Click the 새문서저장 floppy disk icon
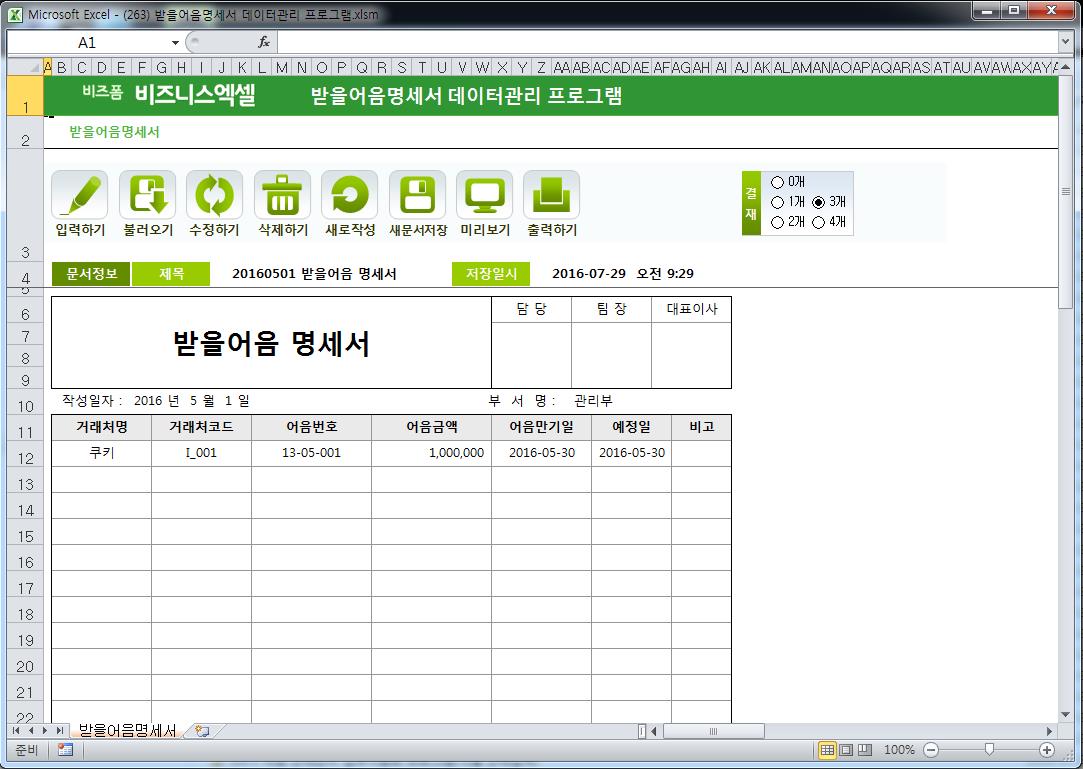Screen dimensions: 1083x769 (417, 195)
